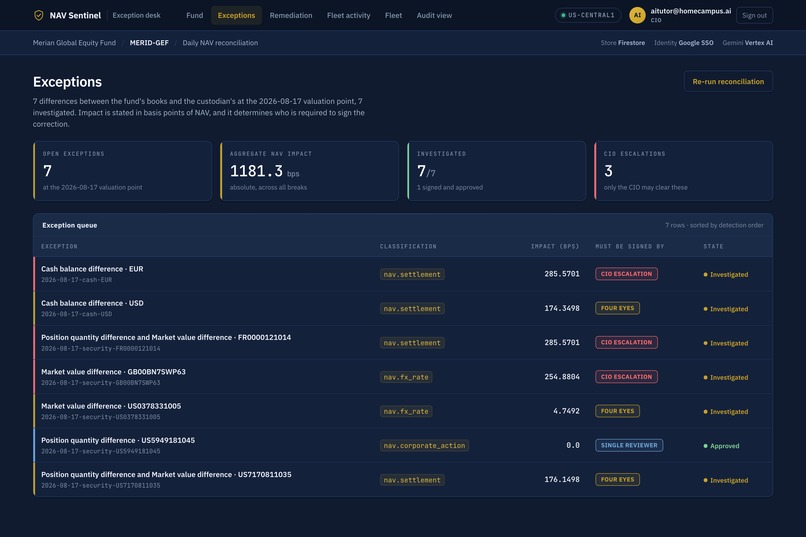Click the NAV Sentinel shield logo icon
The image size is (806, 537).
pyautogui.click(x=39, y=15)
